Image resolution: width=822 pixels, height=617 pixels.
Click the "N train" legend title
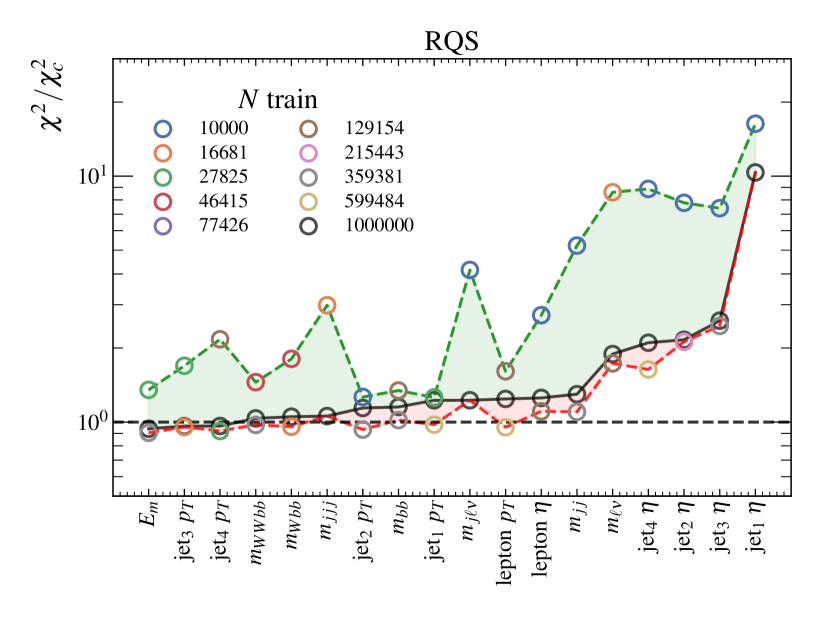(278, 99)
